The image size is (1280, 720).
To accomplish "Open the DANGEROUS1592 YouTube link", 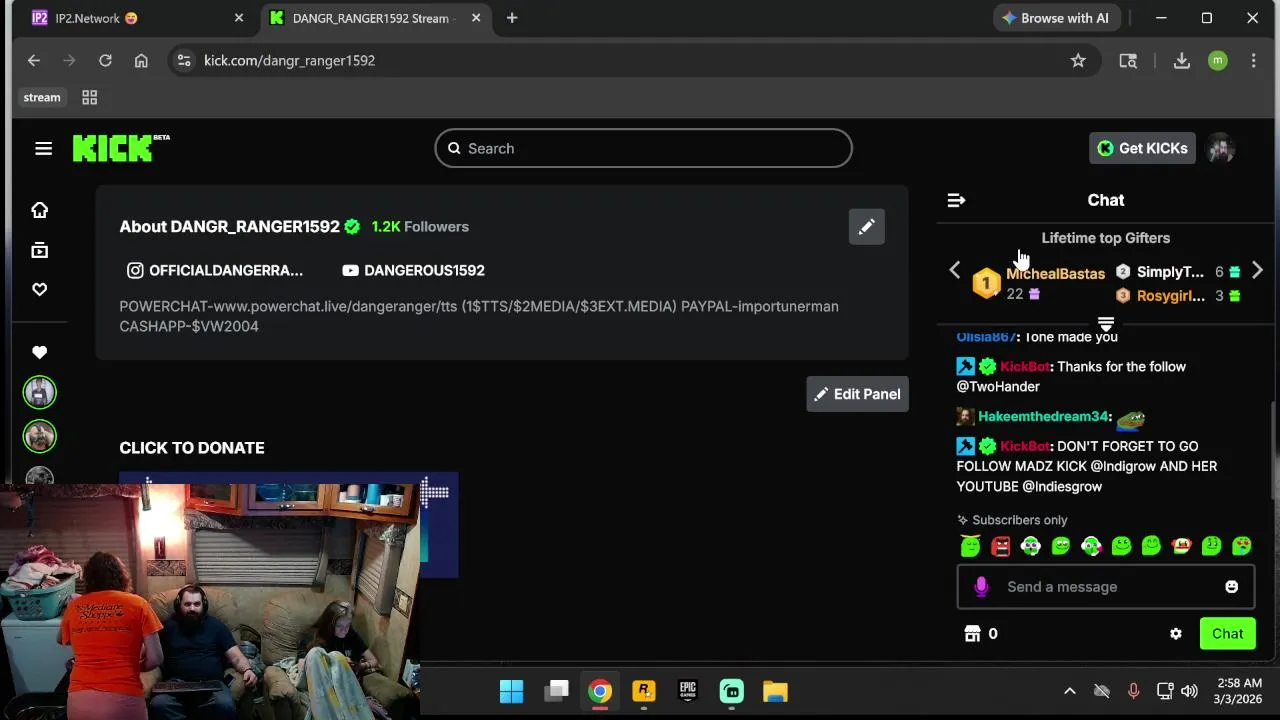I will (x=413, y=270).
